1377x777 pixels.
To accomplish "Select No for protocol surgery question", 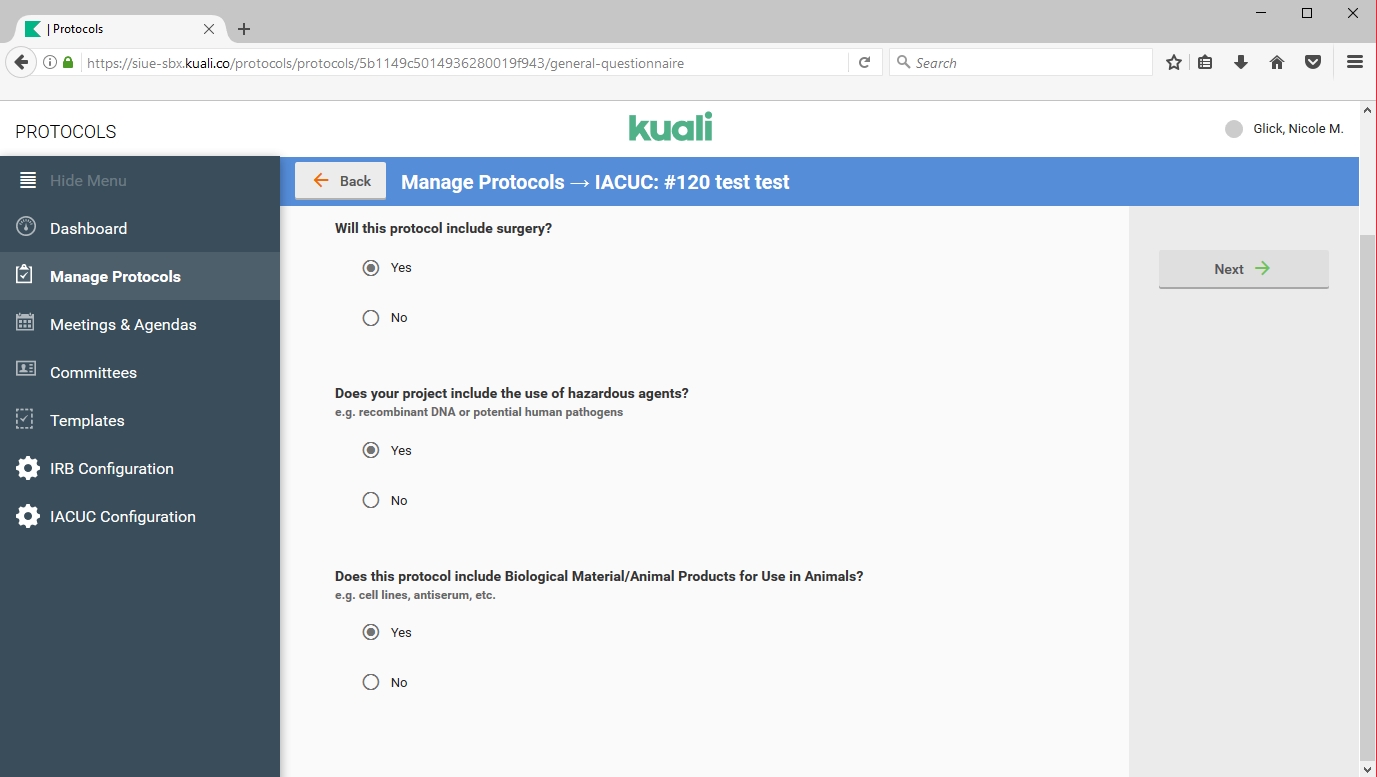I will click(x=371, y=318).
